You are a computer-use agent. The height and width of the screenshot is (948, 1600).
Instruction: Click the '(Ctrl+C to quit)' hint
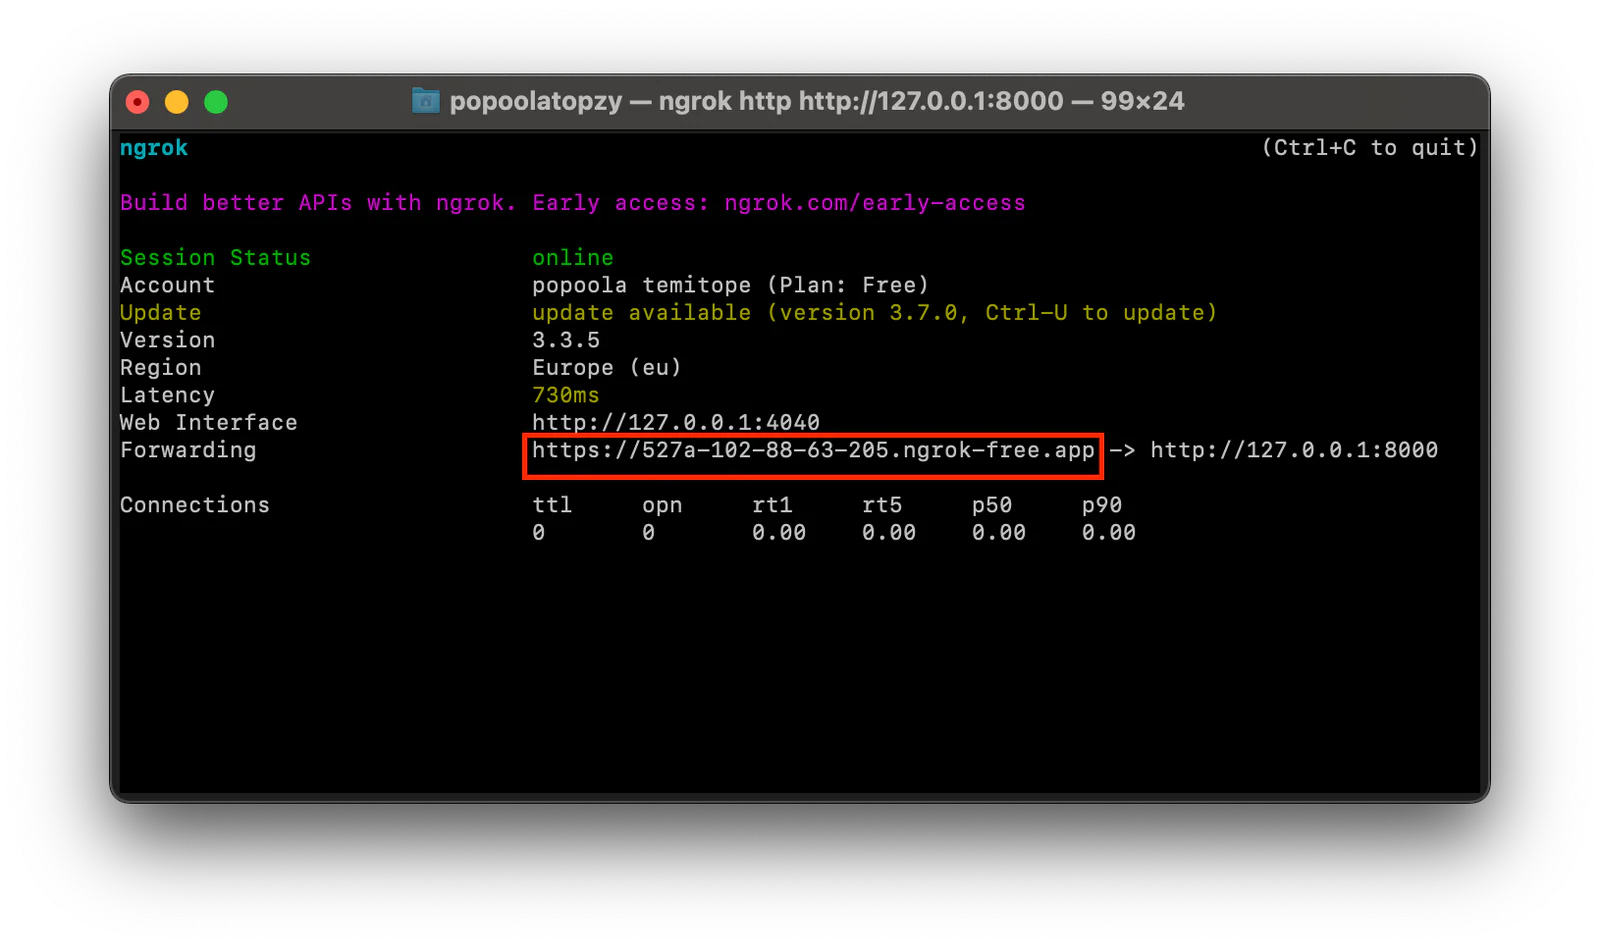click(x=1369, y=148)
